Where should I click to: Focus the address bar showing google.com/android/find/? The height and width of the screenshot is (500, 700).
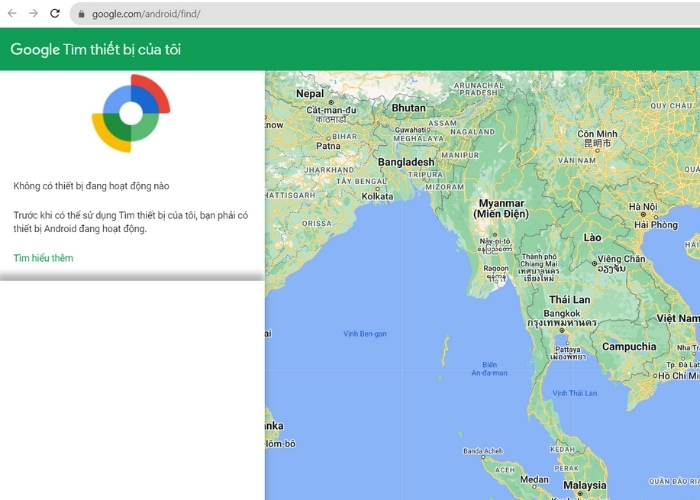384,14
